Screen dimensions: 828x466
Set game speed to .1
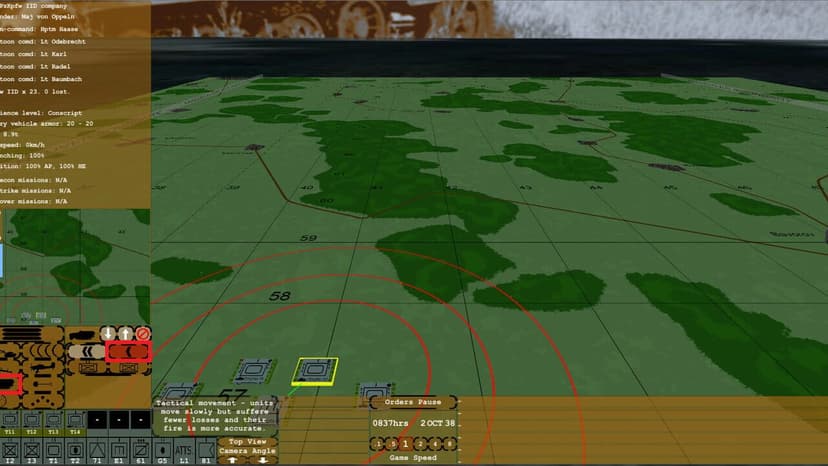pos(378,444)
